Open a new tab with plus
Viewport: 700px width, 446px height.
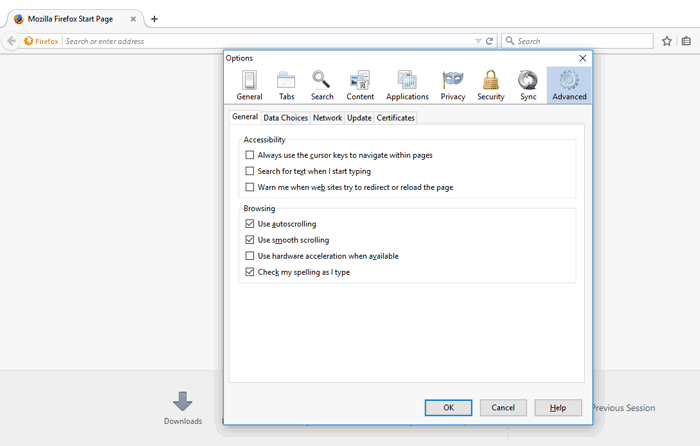click(154, 19)
